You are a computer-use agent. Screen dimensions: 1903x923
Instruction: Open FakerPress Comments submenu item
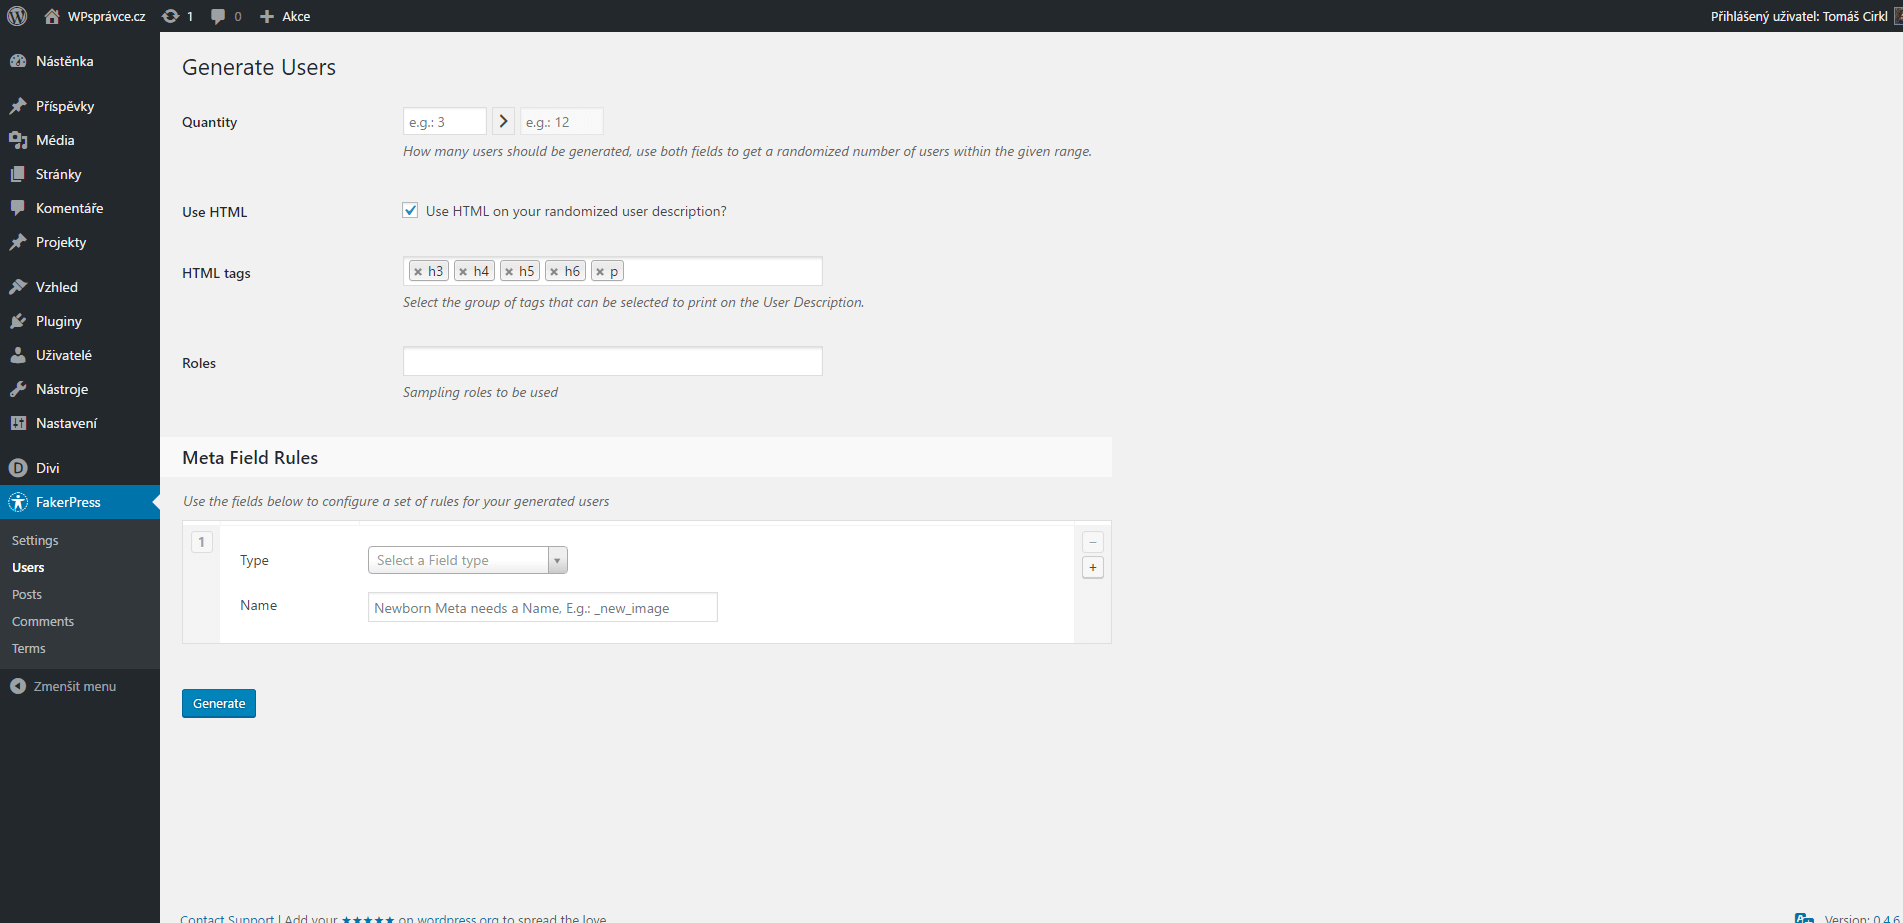tap(43, 621)
